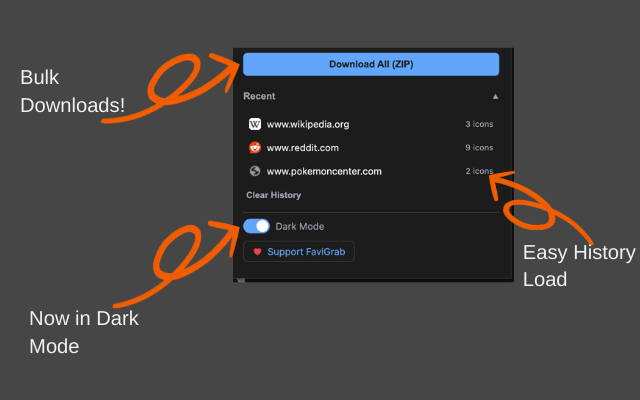
Task: Open www.reddit.com history entry
Action: pos(371,147)
